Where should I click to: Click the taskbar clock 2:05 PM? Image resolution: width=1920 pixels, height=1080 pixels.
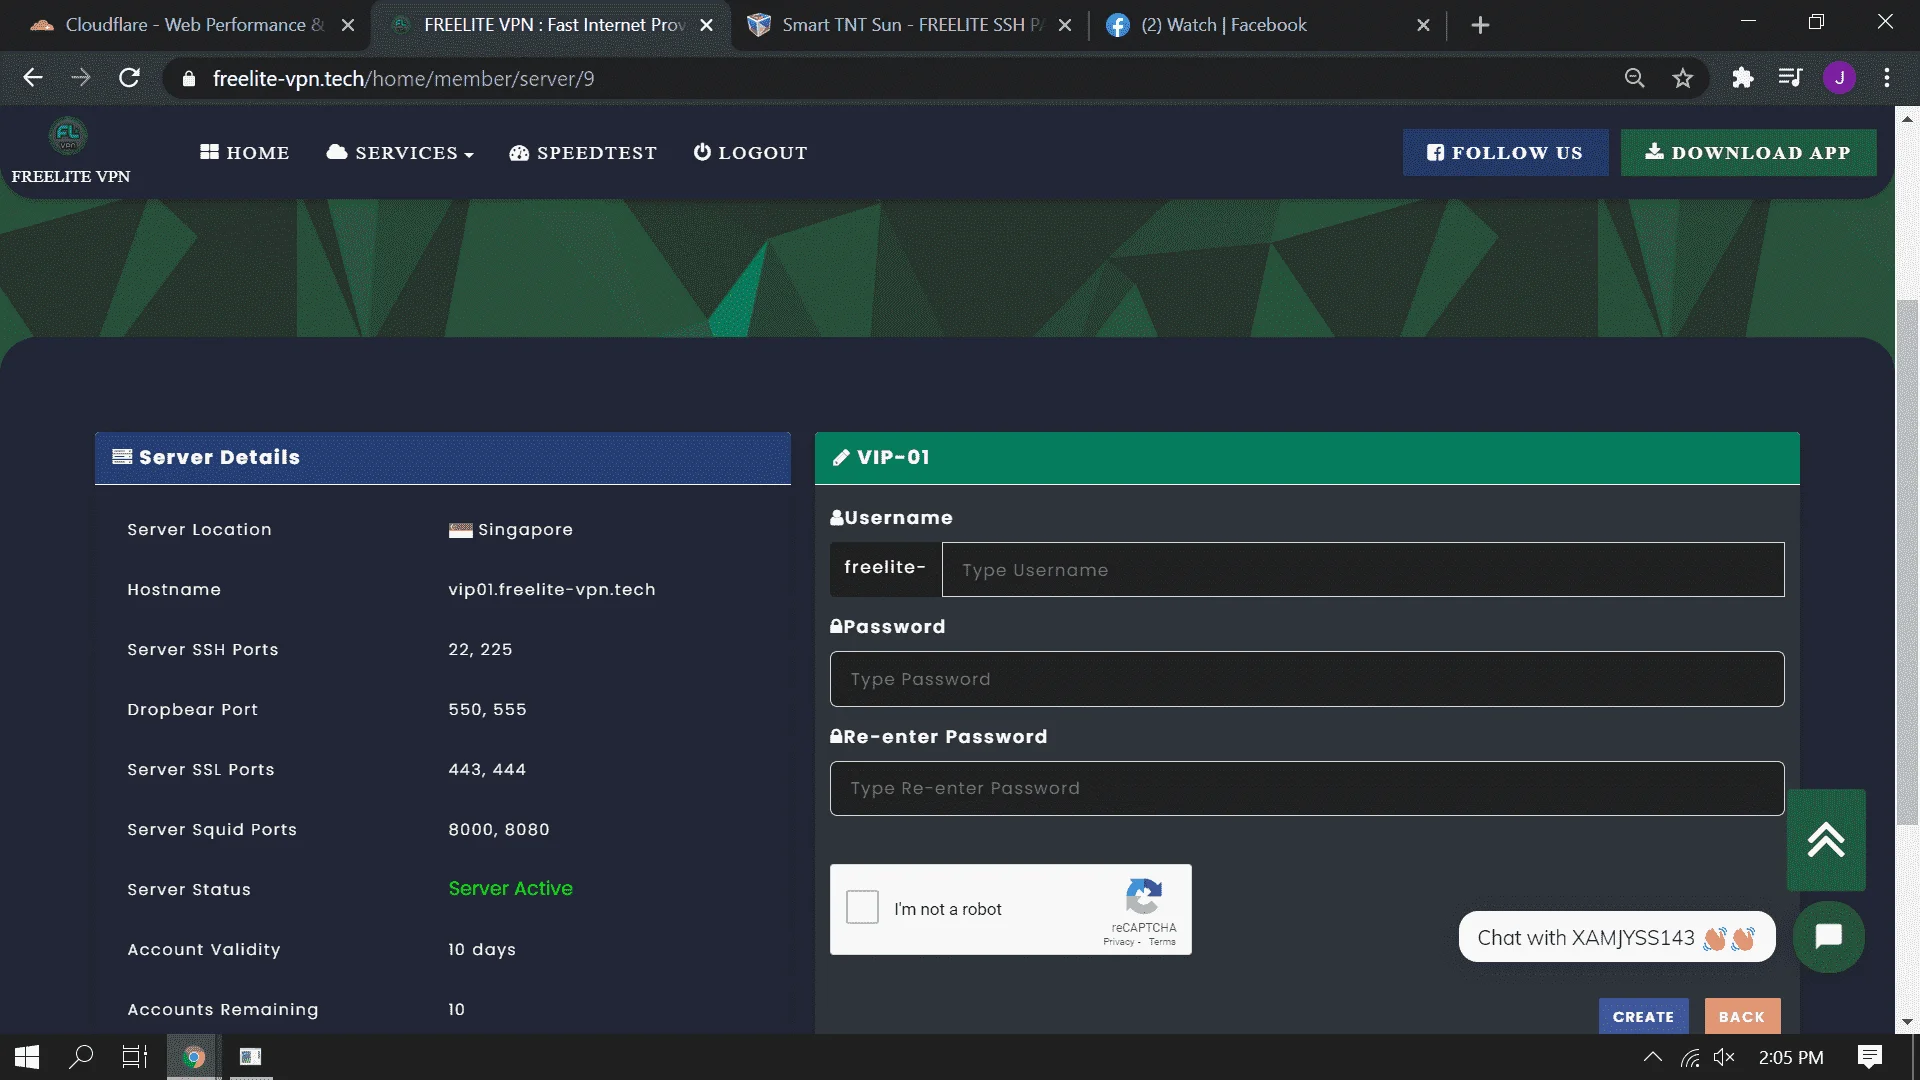tap(1791, 1057)
